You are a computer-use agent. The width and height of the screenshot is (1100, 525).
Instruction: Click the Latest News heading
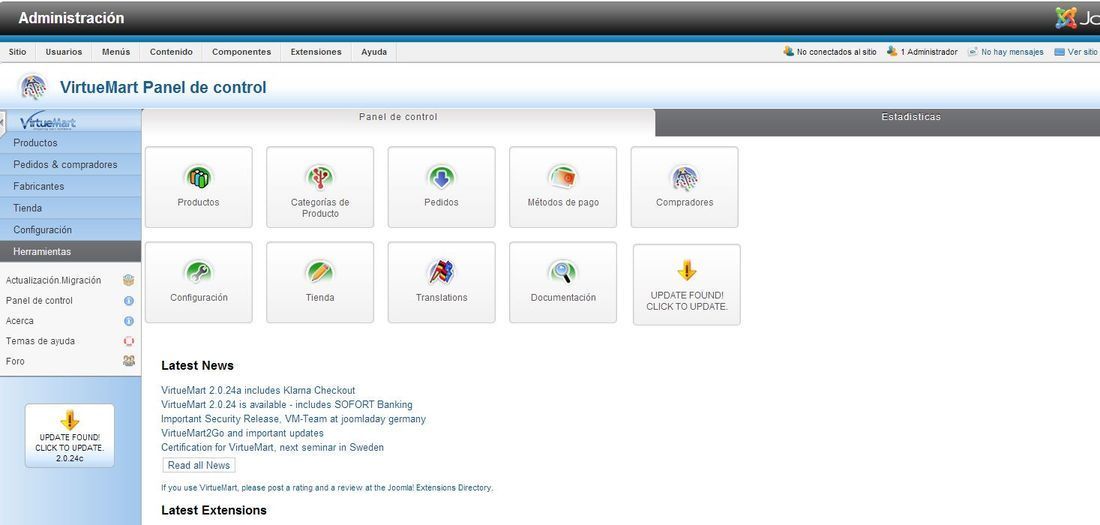[x=197, y=366]
